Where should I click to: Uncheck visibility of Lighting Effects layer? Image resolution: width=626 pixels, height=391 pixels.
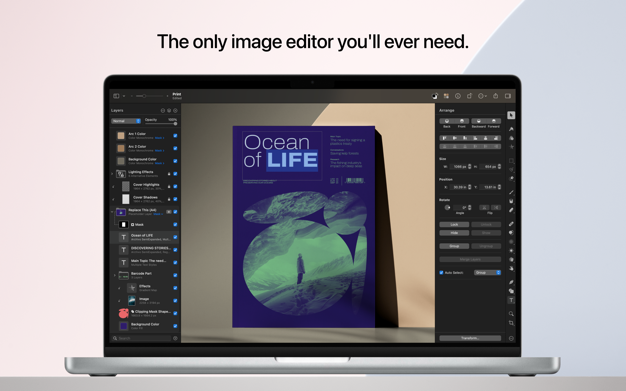(x=175, y=174)
